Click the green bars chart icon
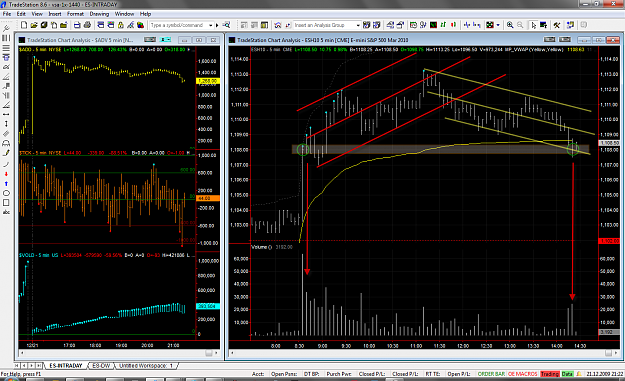625x381 pixels. coord(443,25)
